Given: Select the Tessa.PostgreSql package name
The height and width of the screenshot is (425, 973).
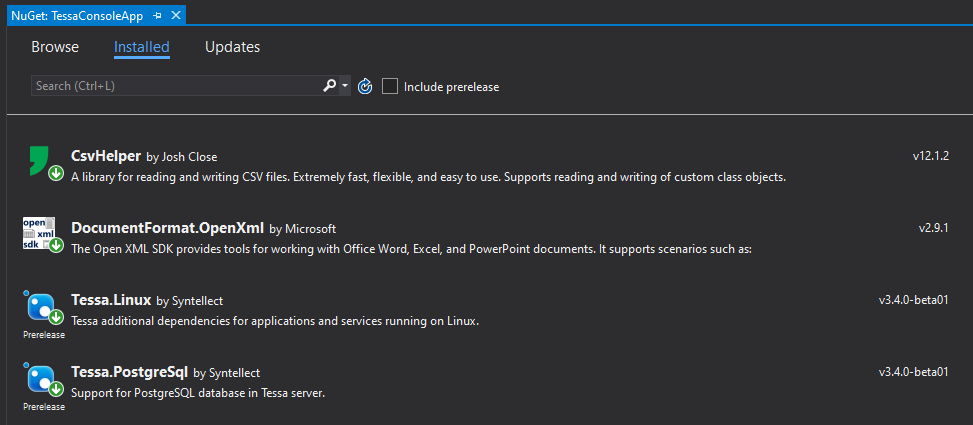Looking at the screenshot, I should pyautogui.click(x=129, y=372).
